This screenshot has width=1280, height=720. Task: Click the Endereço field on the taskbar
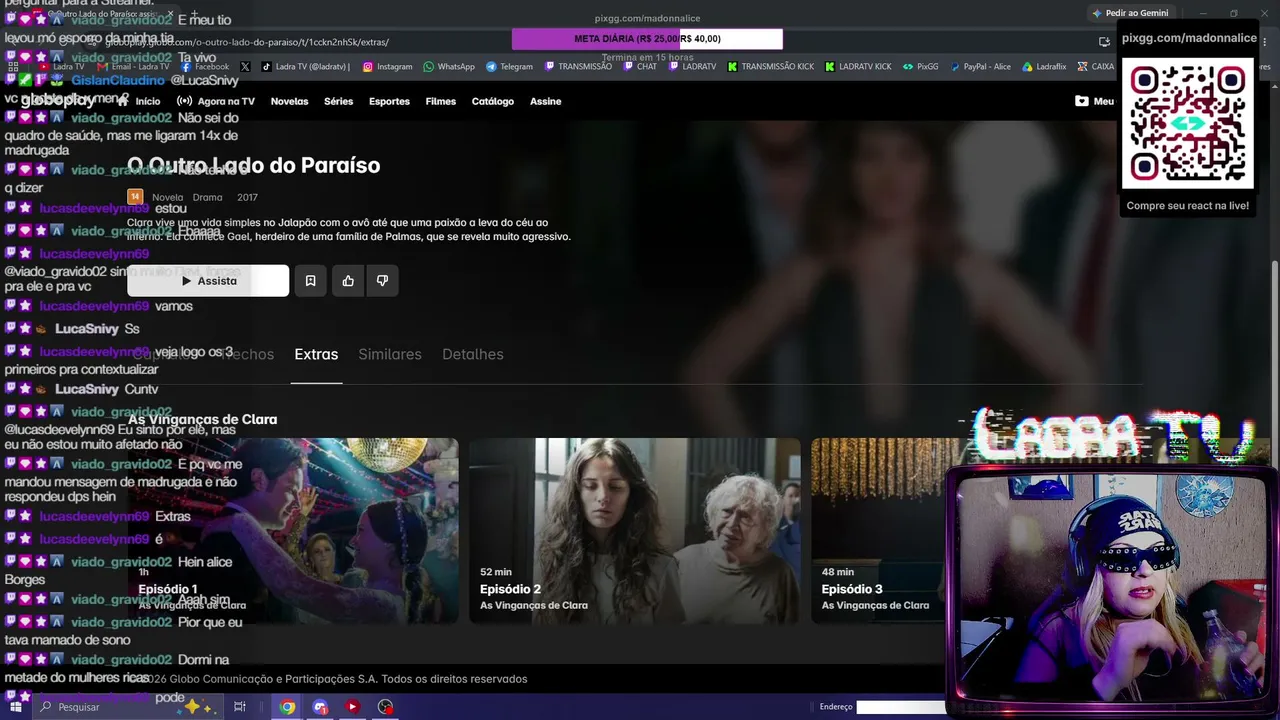[x=900, y=707]
